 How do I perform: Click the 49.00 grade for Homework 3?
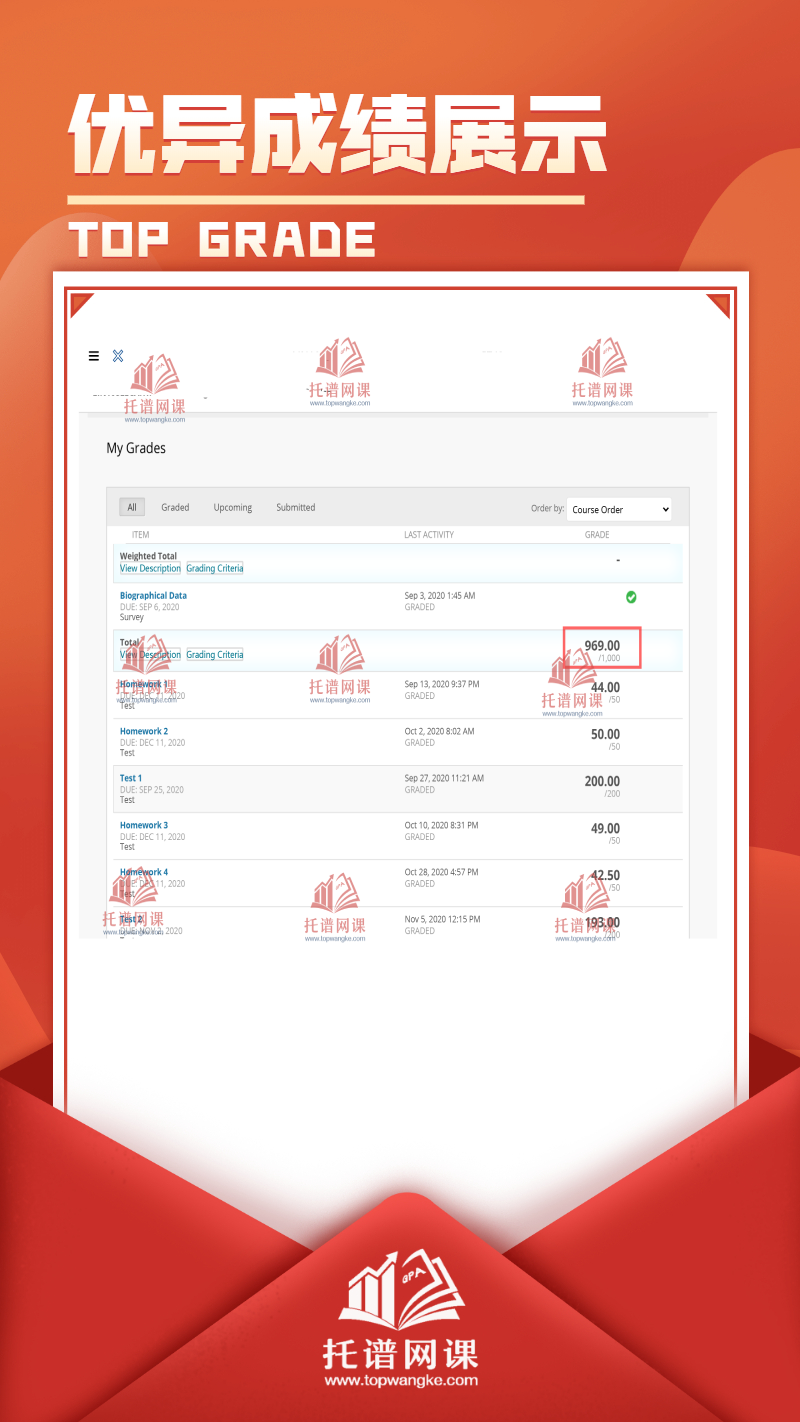click(x=605, y=828)
